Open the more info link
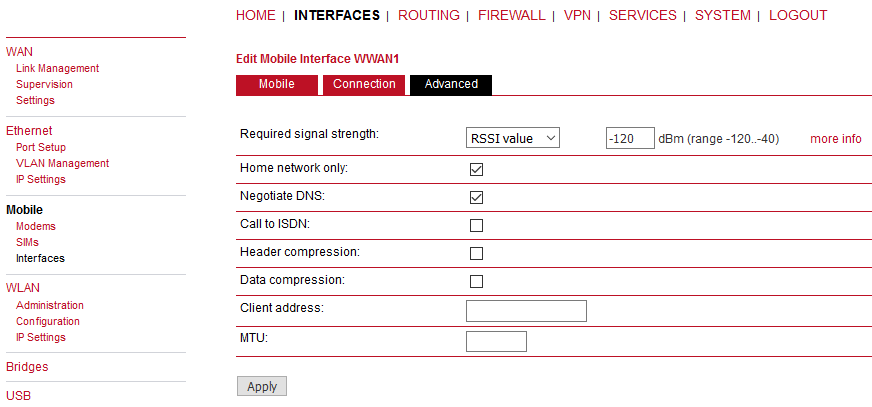Image resolution: width=872 pixels, height=407 pixels. coord(835,139)
